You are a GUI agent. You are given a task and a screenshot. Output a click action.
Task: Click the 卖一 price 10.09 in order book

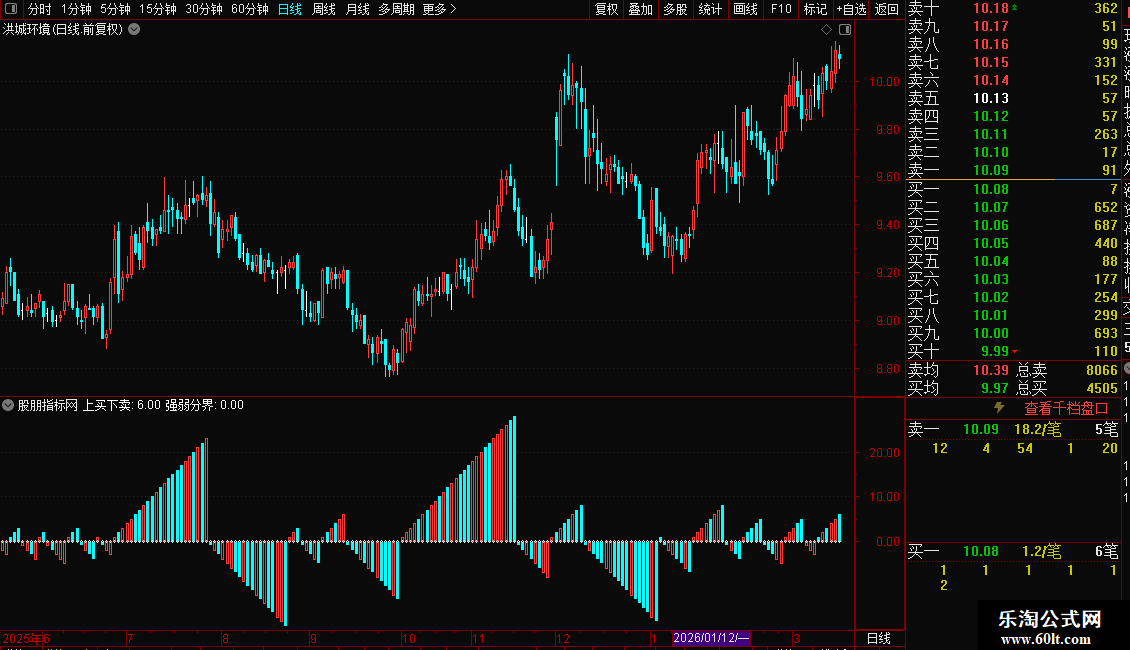(x=991, y=170)
